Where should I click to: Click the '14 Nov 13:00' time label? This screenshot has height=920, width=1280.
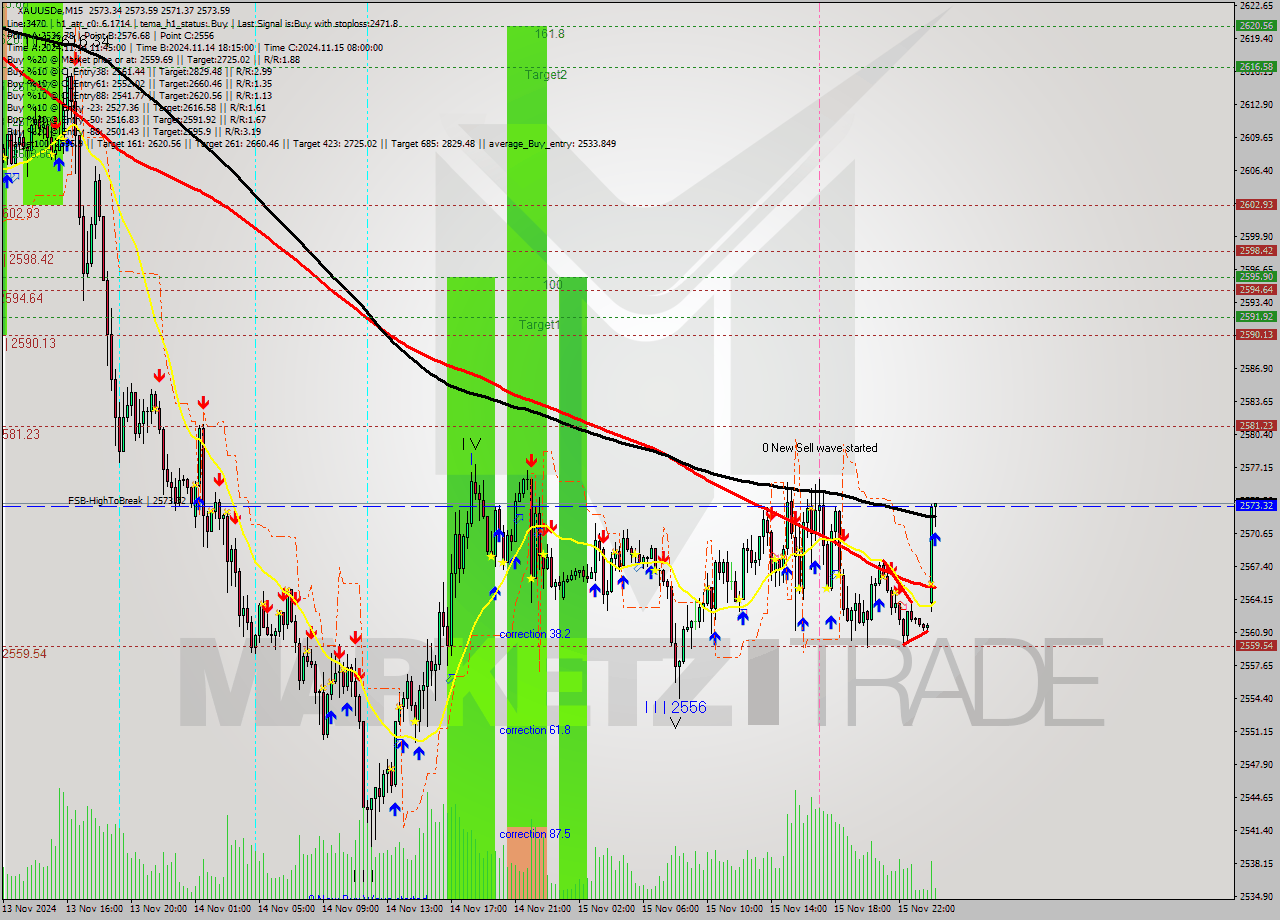pos(415,909)
